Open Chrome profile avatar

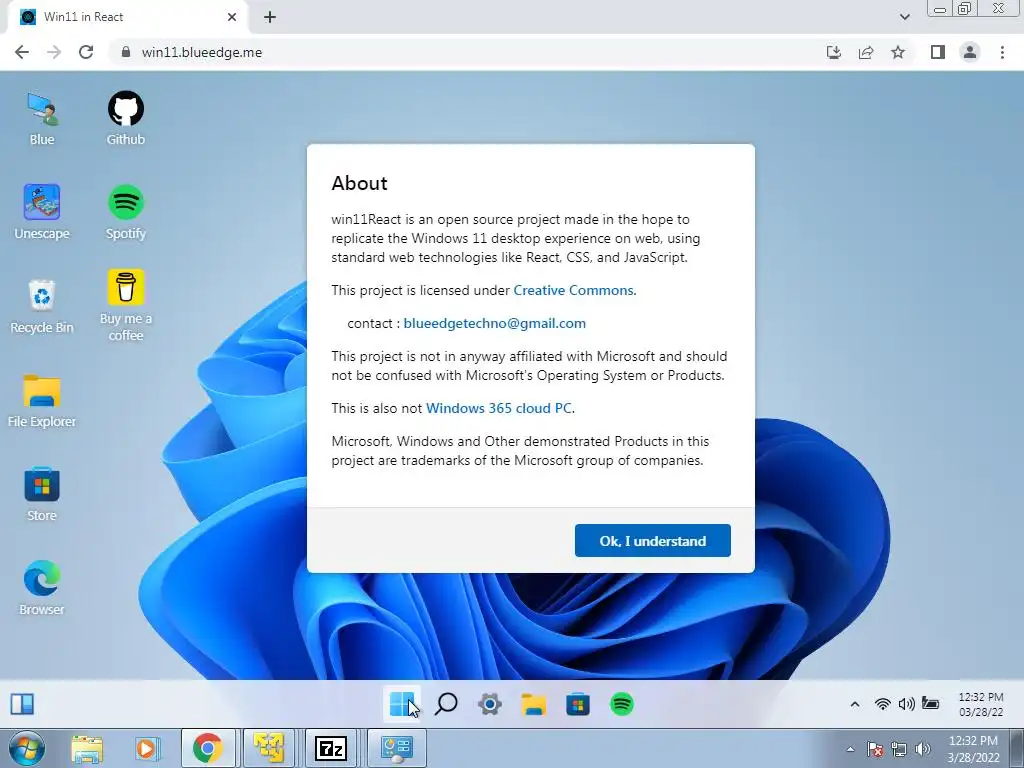[x=970, y=52]
